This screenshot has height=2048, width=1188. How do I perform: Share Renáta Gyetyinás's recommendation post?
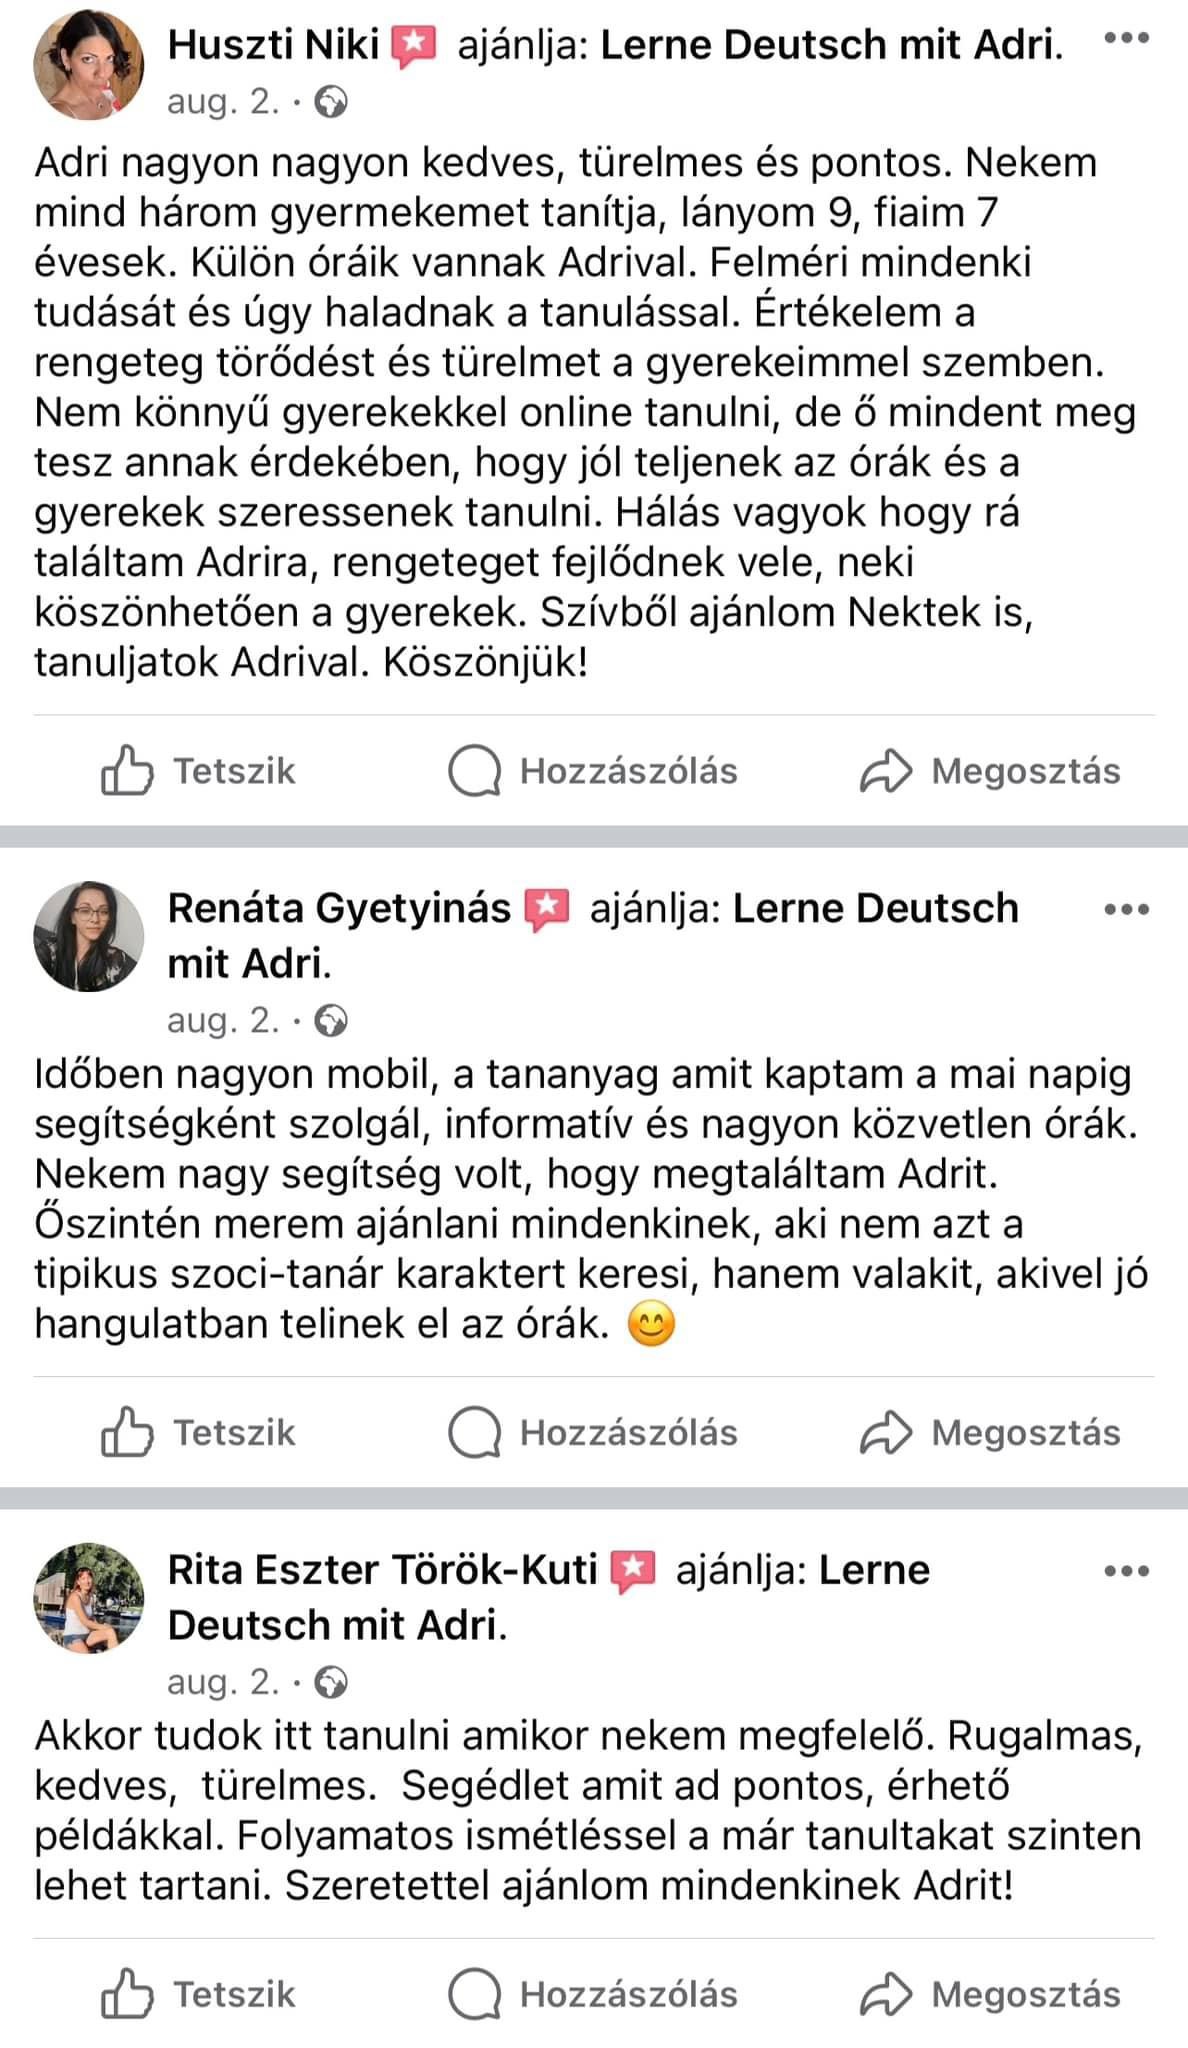pos(990,1433)
